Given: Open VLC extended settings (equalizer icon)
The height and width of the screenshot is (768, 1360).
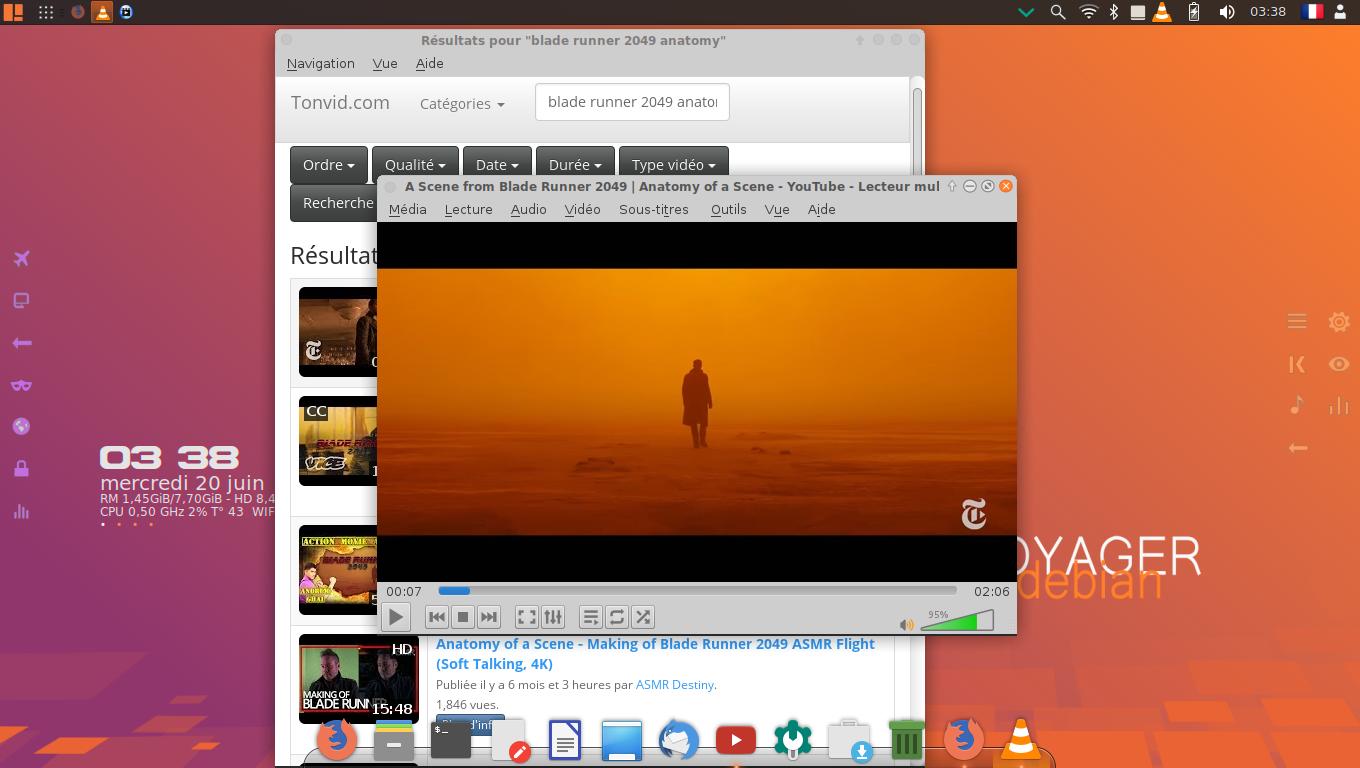Looking at the screenshot, I should (552, 617).
